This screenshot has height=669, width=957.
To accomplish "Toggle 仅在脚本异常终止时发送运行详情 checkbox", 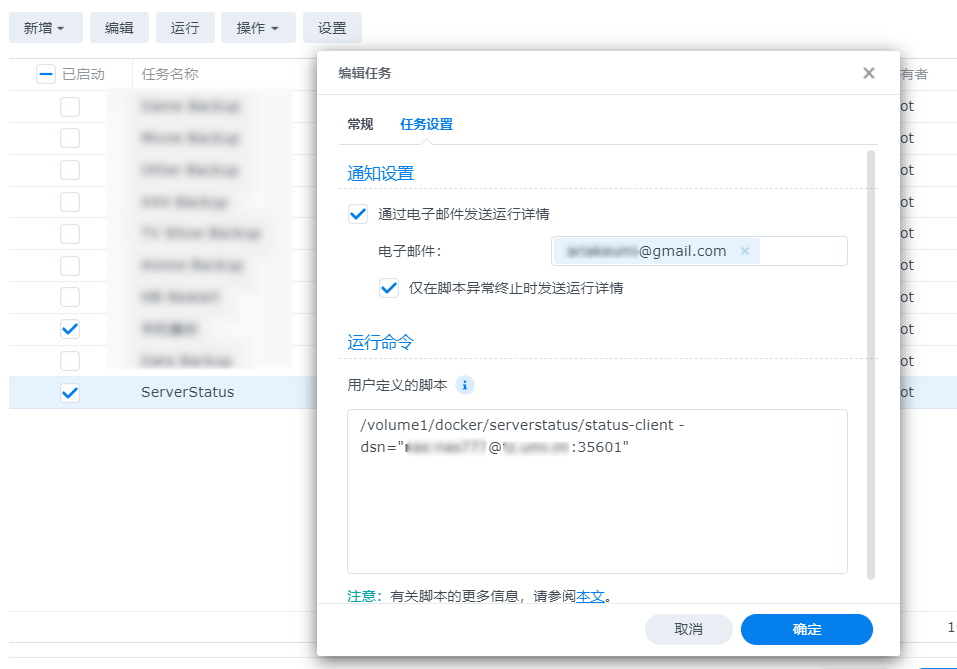I will click(389, 288).
